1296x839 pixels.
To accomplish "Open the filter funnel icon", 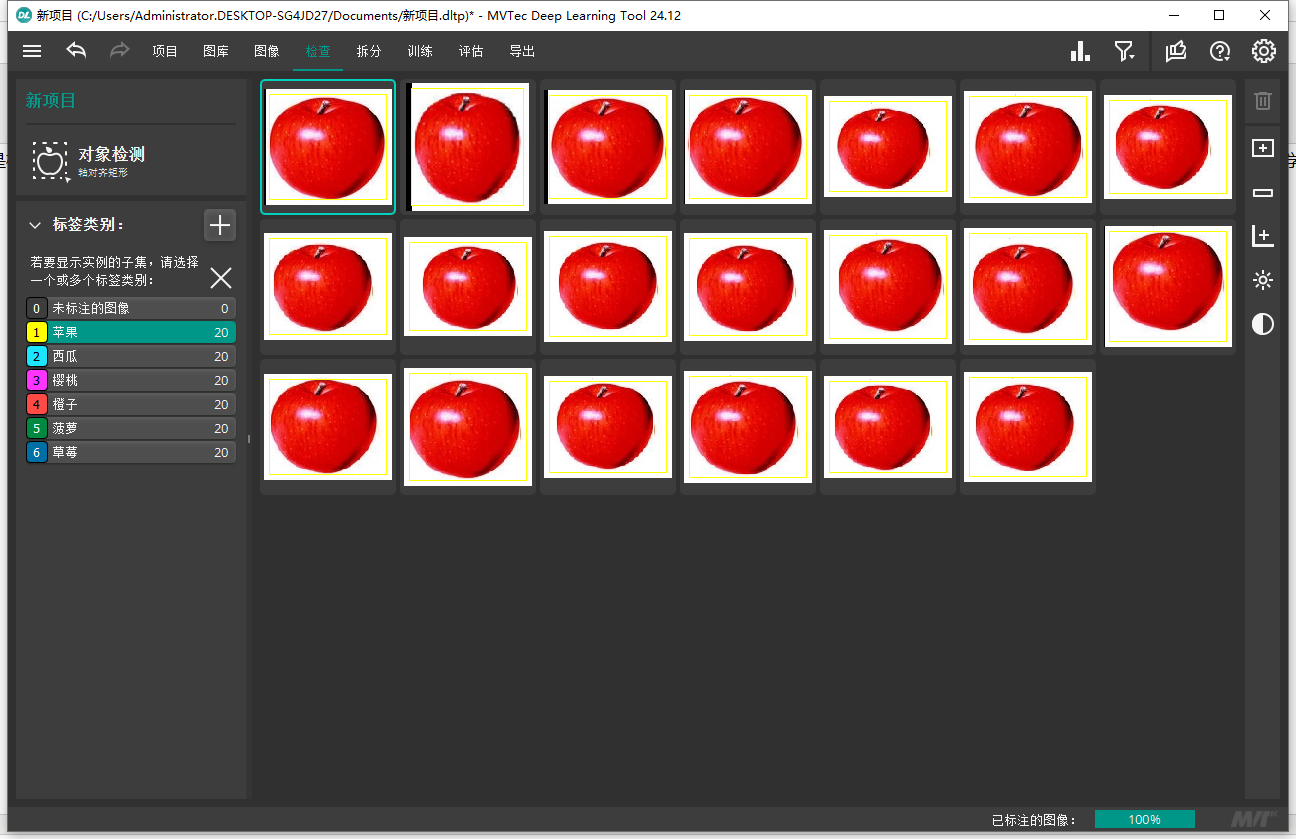I will point(1124,51).
